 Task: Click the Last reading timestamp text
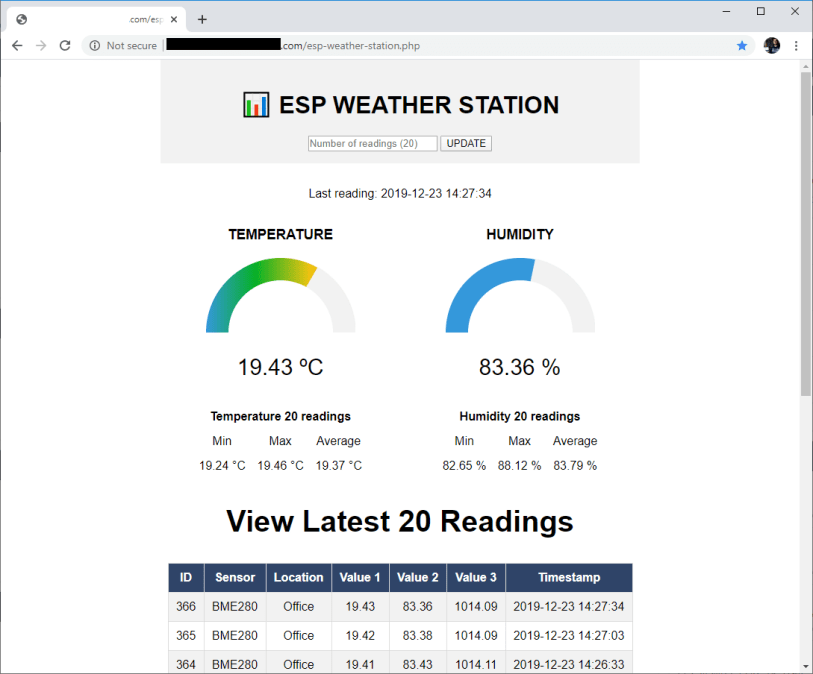(x=399, y=193)
